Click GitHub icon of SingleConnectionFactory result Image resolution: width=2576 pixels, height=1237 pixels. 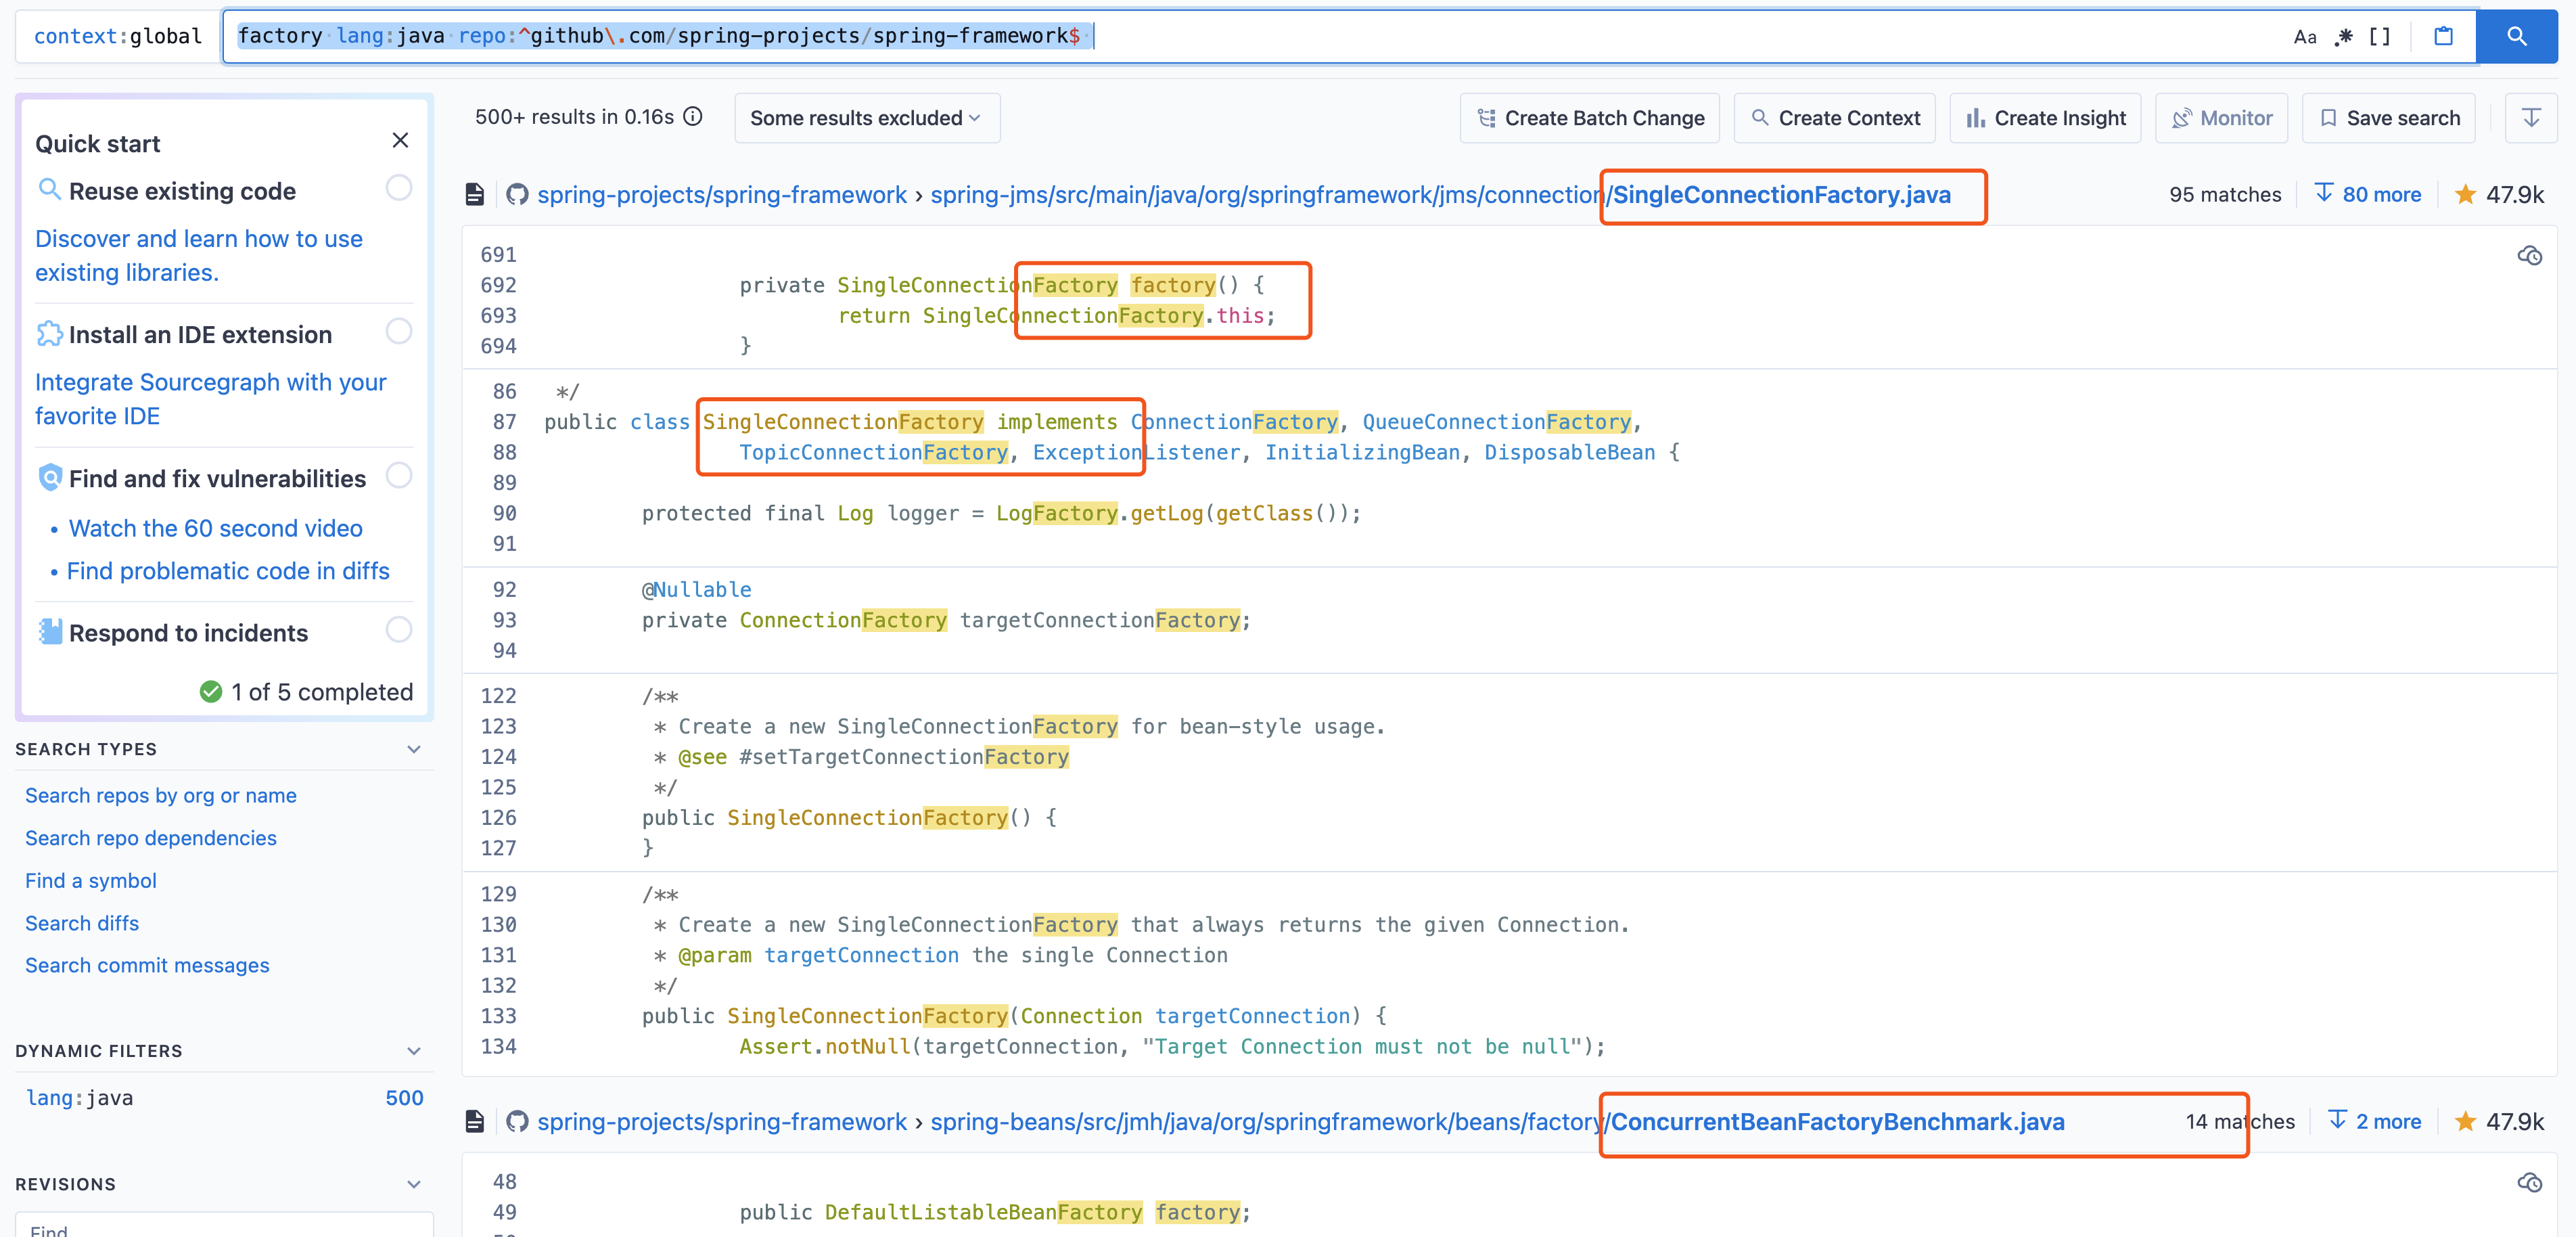517,195
